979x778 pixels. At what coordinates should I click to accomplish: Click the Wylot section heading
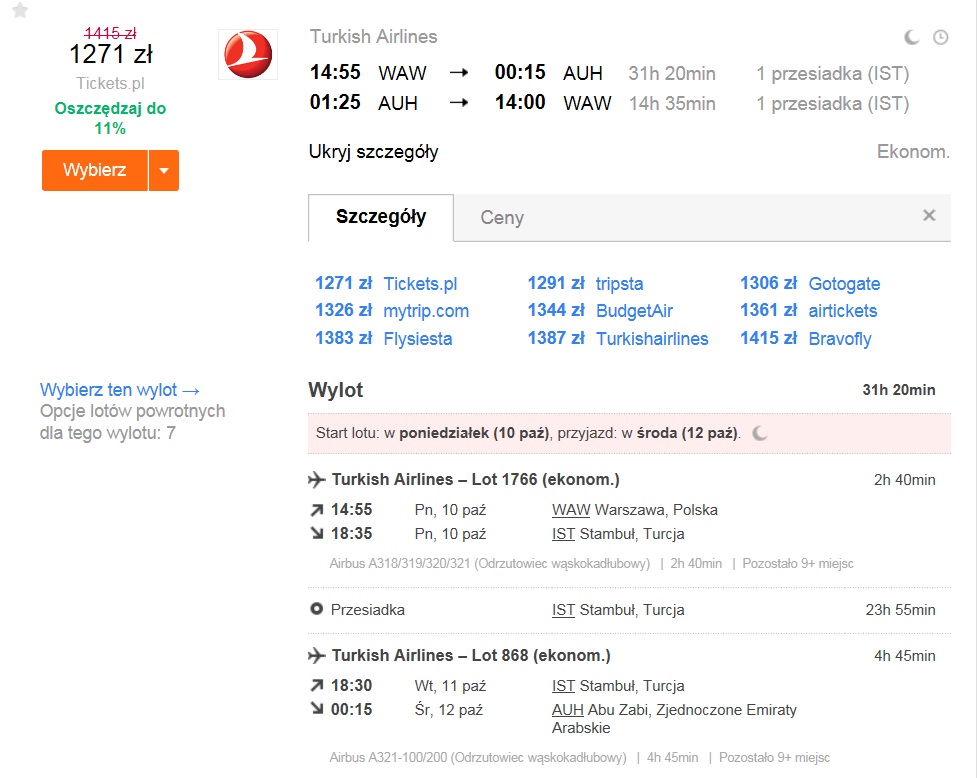335,390
